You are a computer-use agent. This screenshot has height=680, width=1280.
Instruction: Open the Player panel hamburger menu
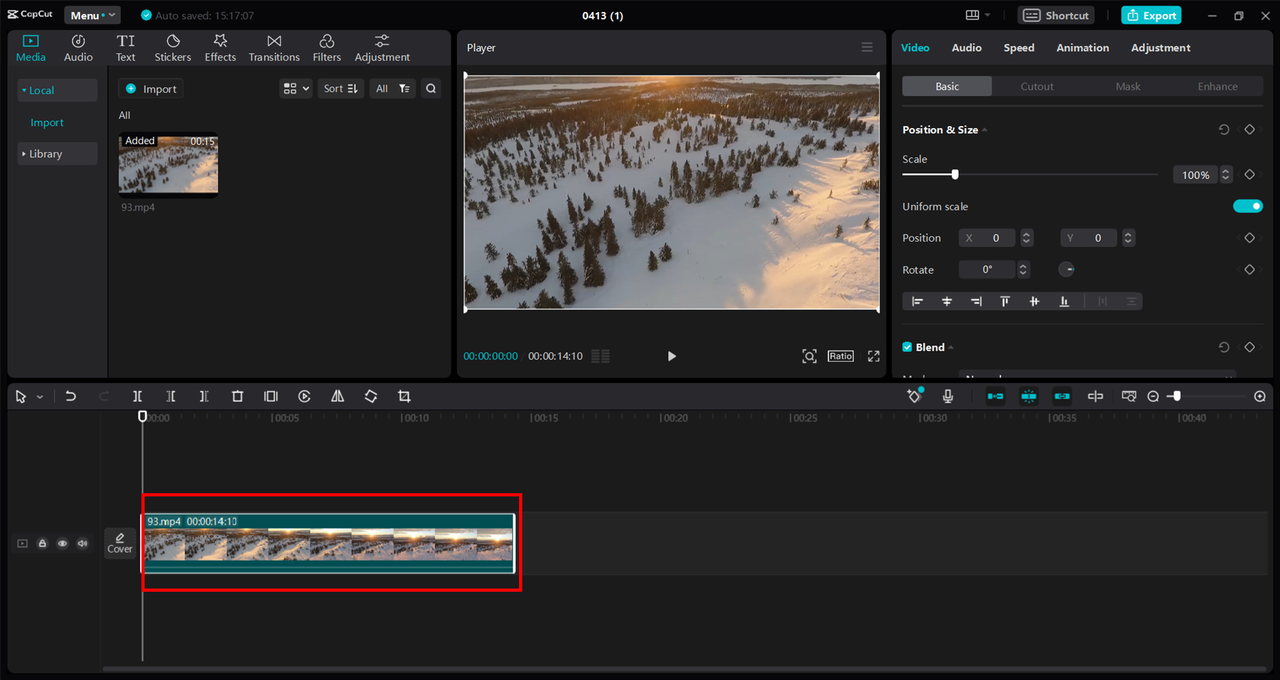tap(867, 47)
